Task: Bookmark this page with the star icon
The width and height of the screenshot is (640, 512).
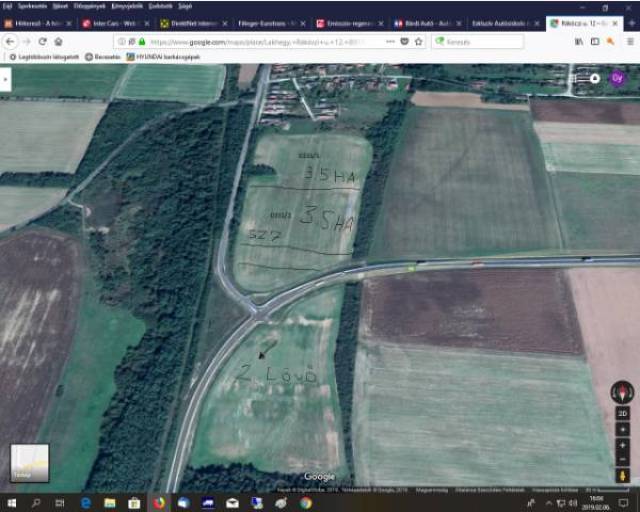Action: point(417,41)
